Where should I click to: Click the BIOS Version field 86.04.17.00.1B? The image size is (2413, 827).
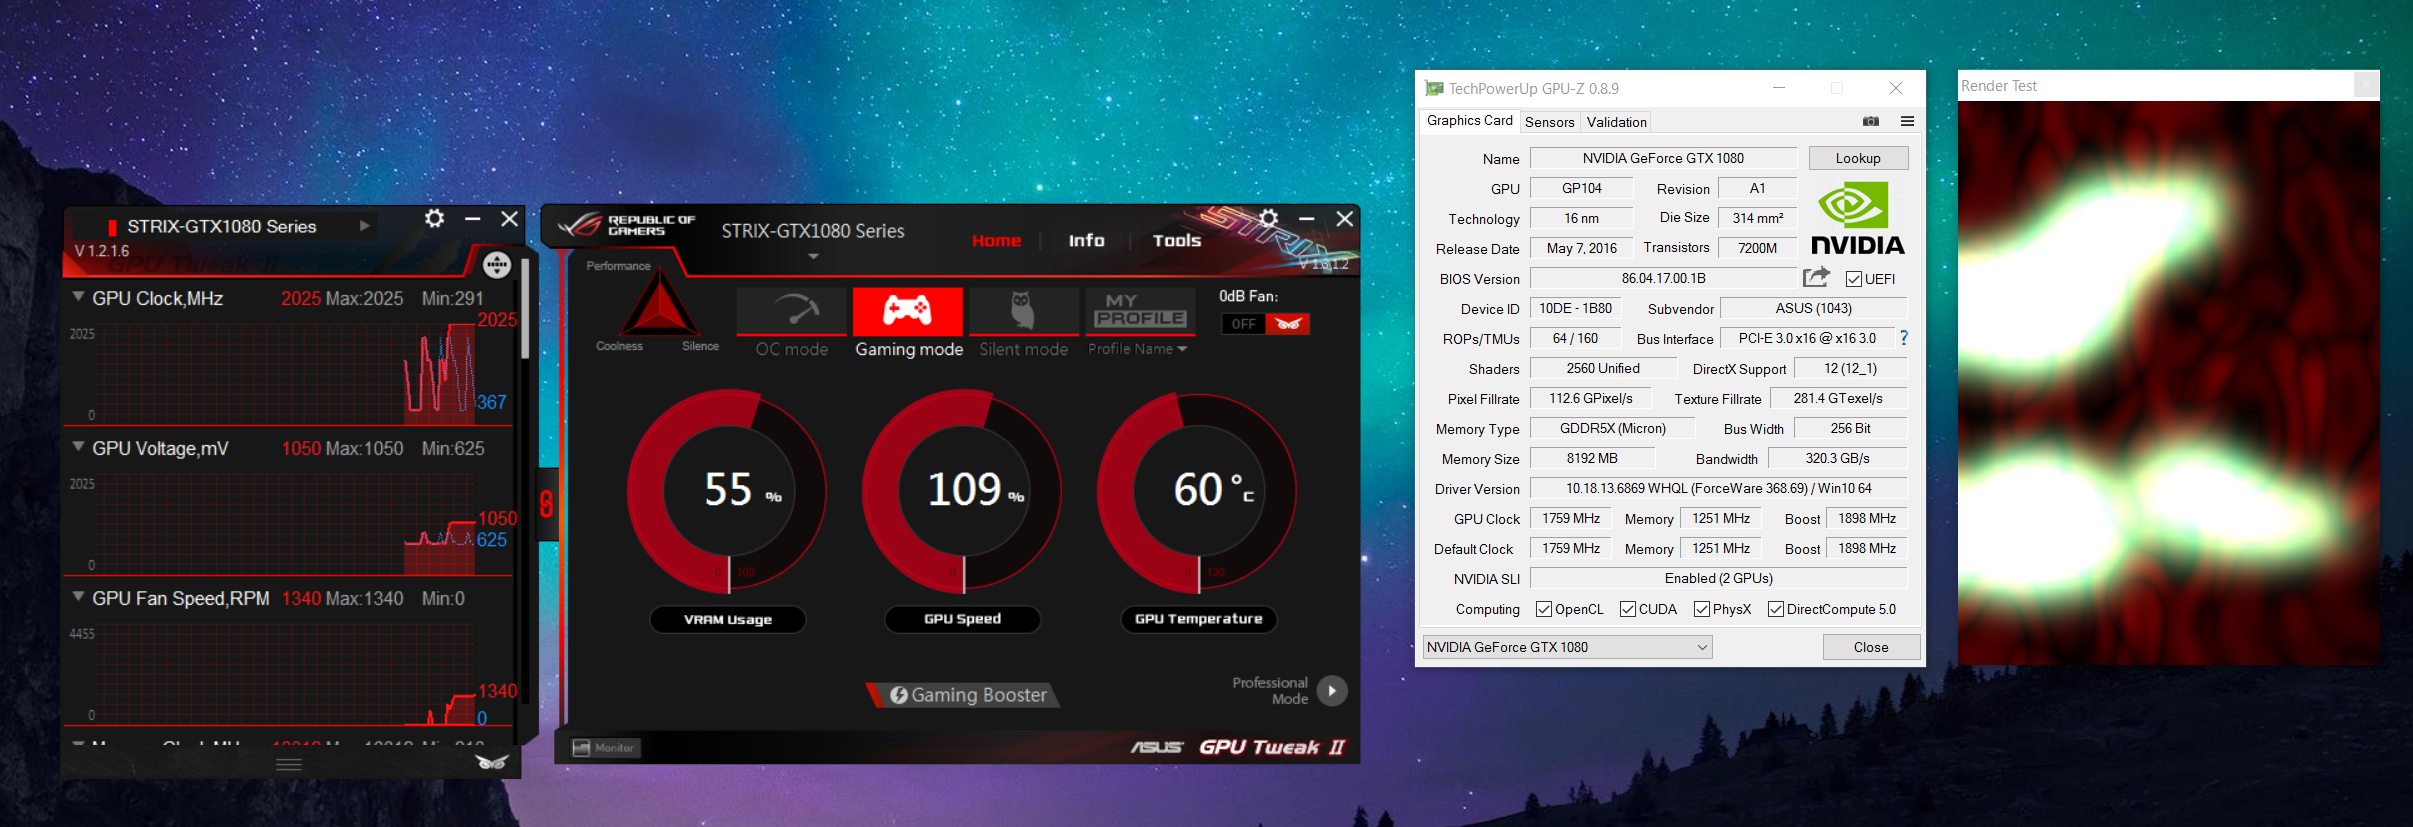point(1663,278)
